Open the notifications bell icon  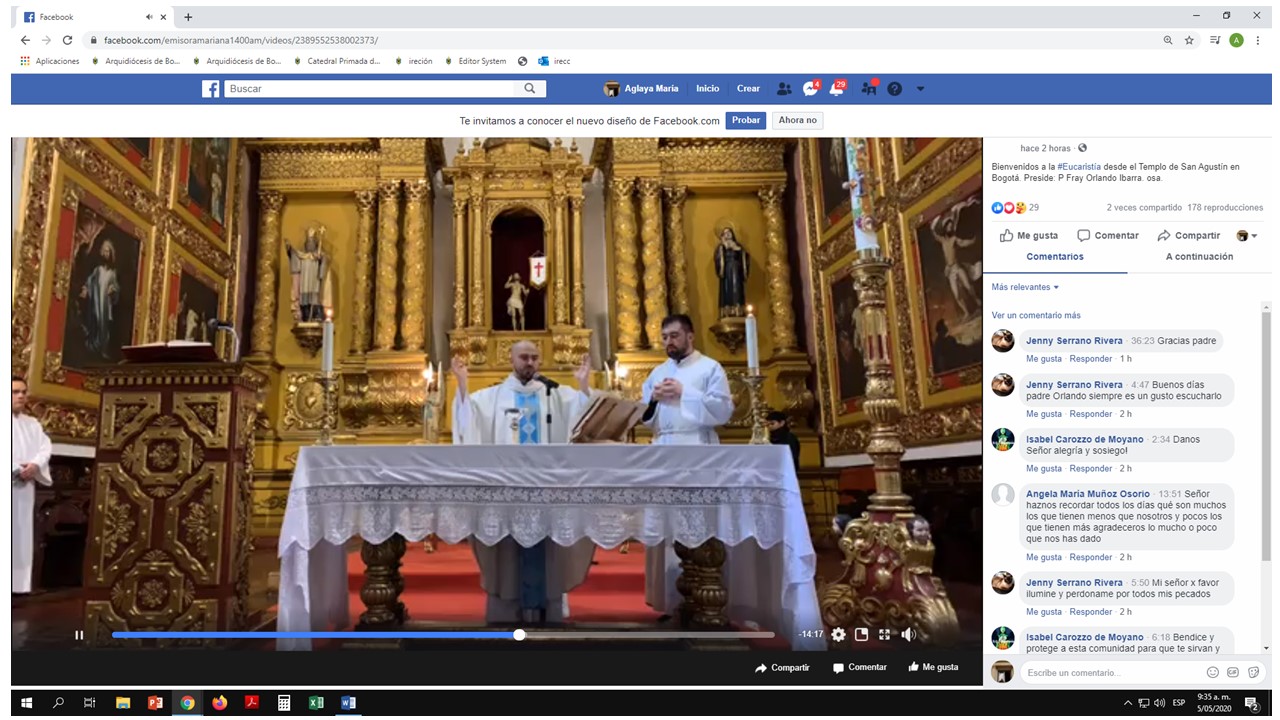tap(837, 89)
